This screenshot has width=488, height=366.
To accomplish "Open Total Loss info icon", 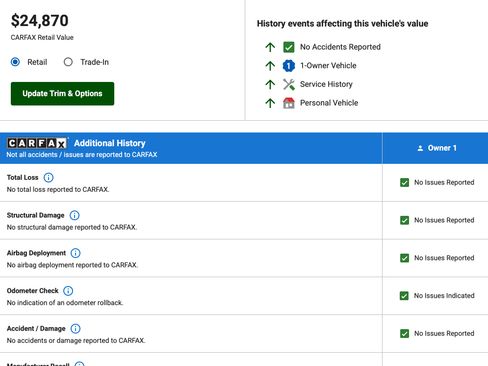I will [x=48, y=177].
